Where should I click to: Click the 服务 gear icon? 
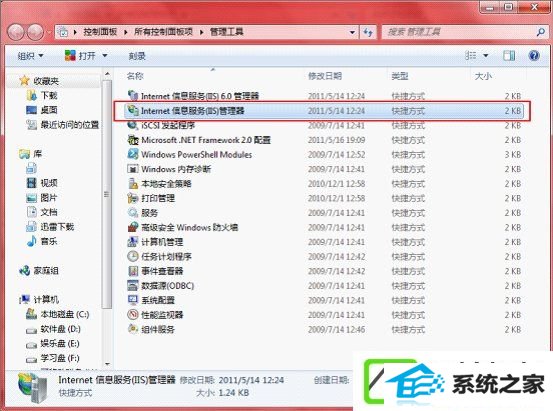click(133, 213)
